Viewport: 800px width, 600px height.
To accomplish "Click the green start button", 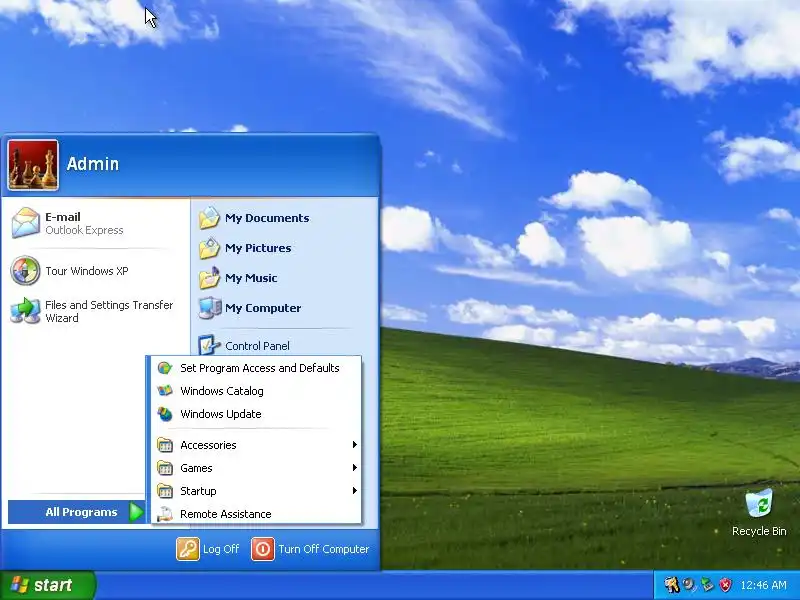I will 47,585.
